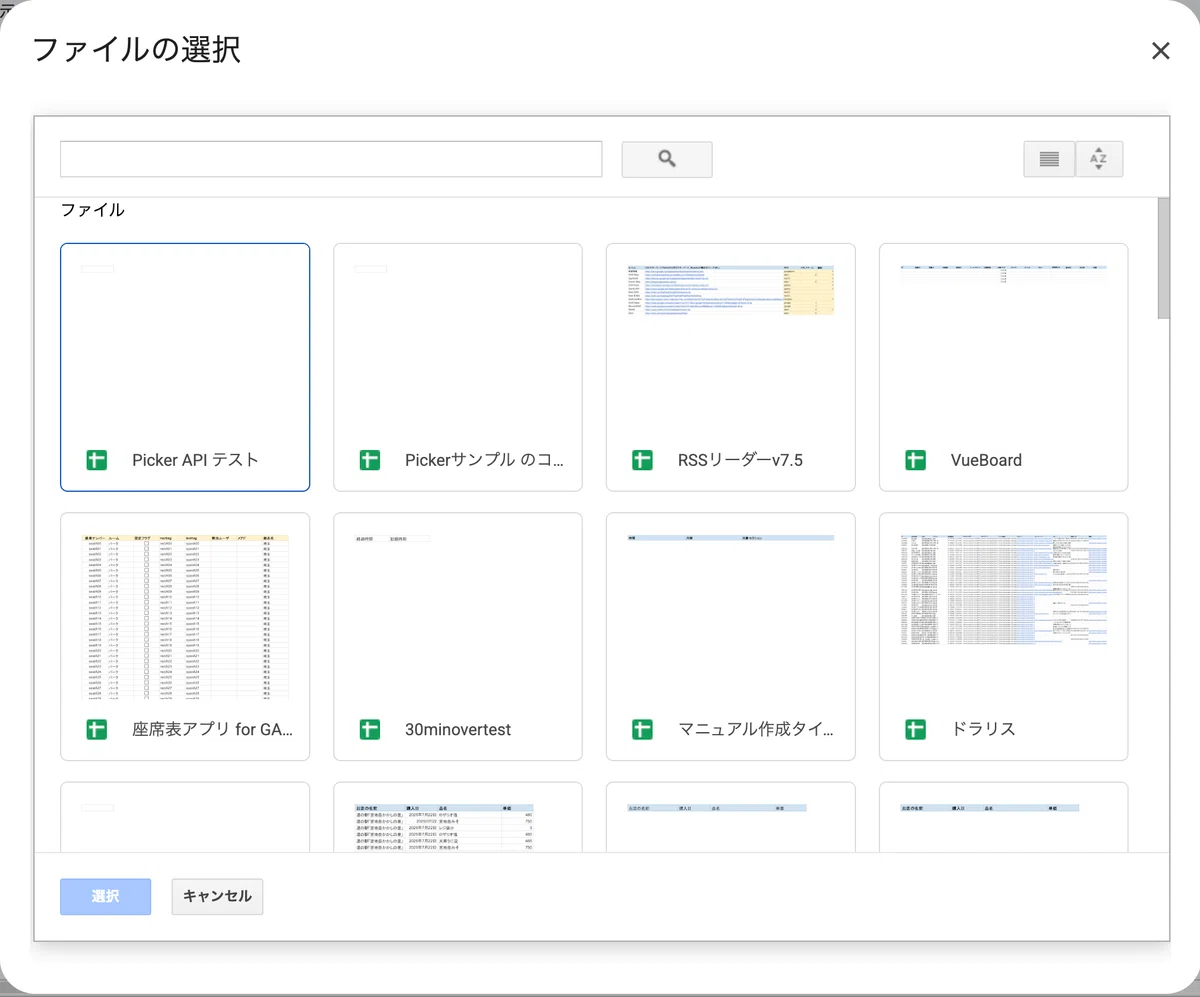1200x997 pixels.
Task: Click the Pickerサンプル preview thumbnail
Action: coord(458,348)
